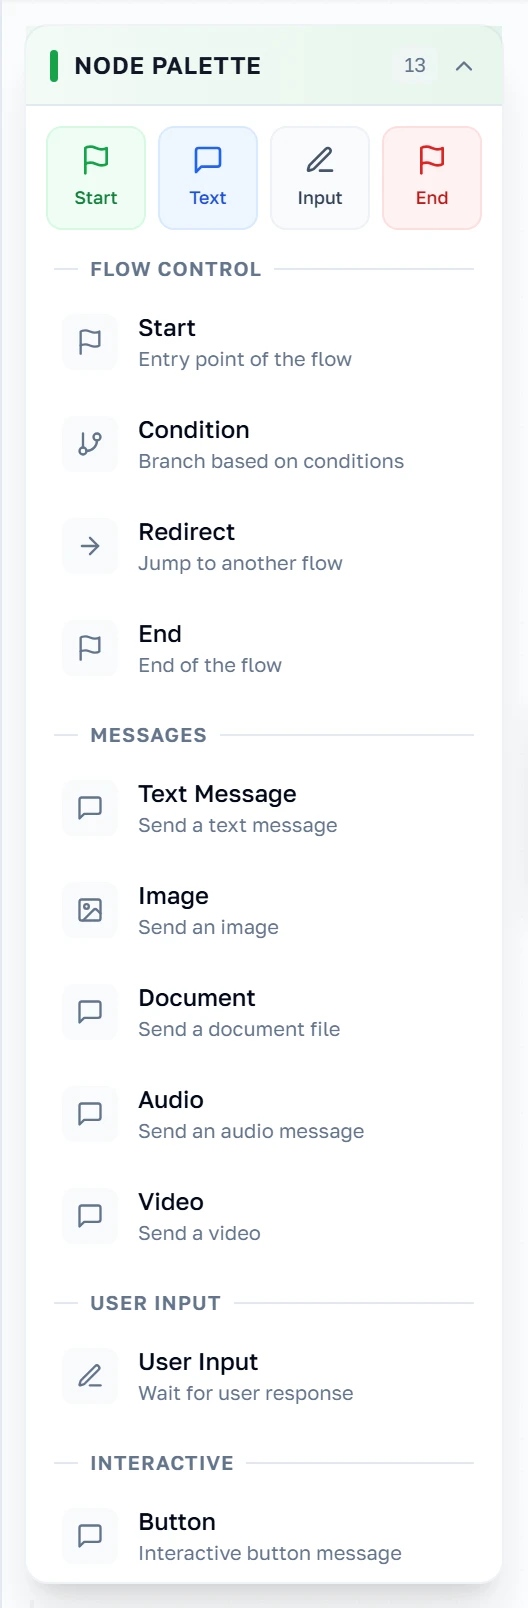Select the red End quick-add tile

click(x=432, y=178)
